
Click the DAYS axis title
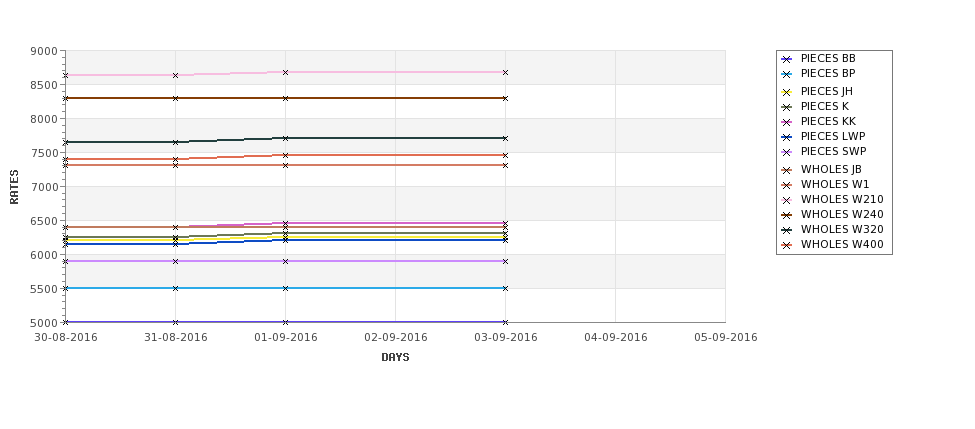(x=395, y=358)
